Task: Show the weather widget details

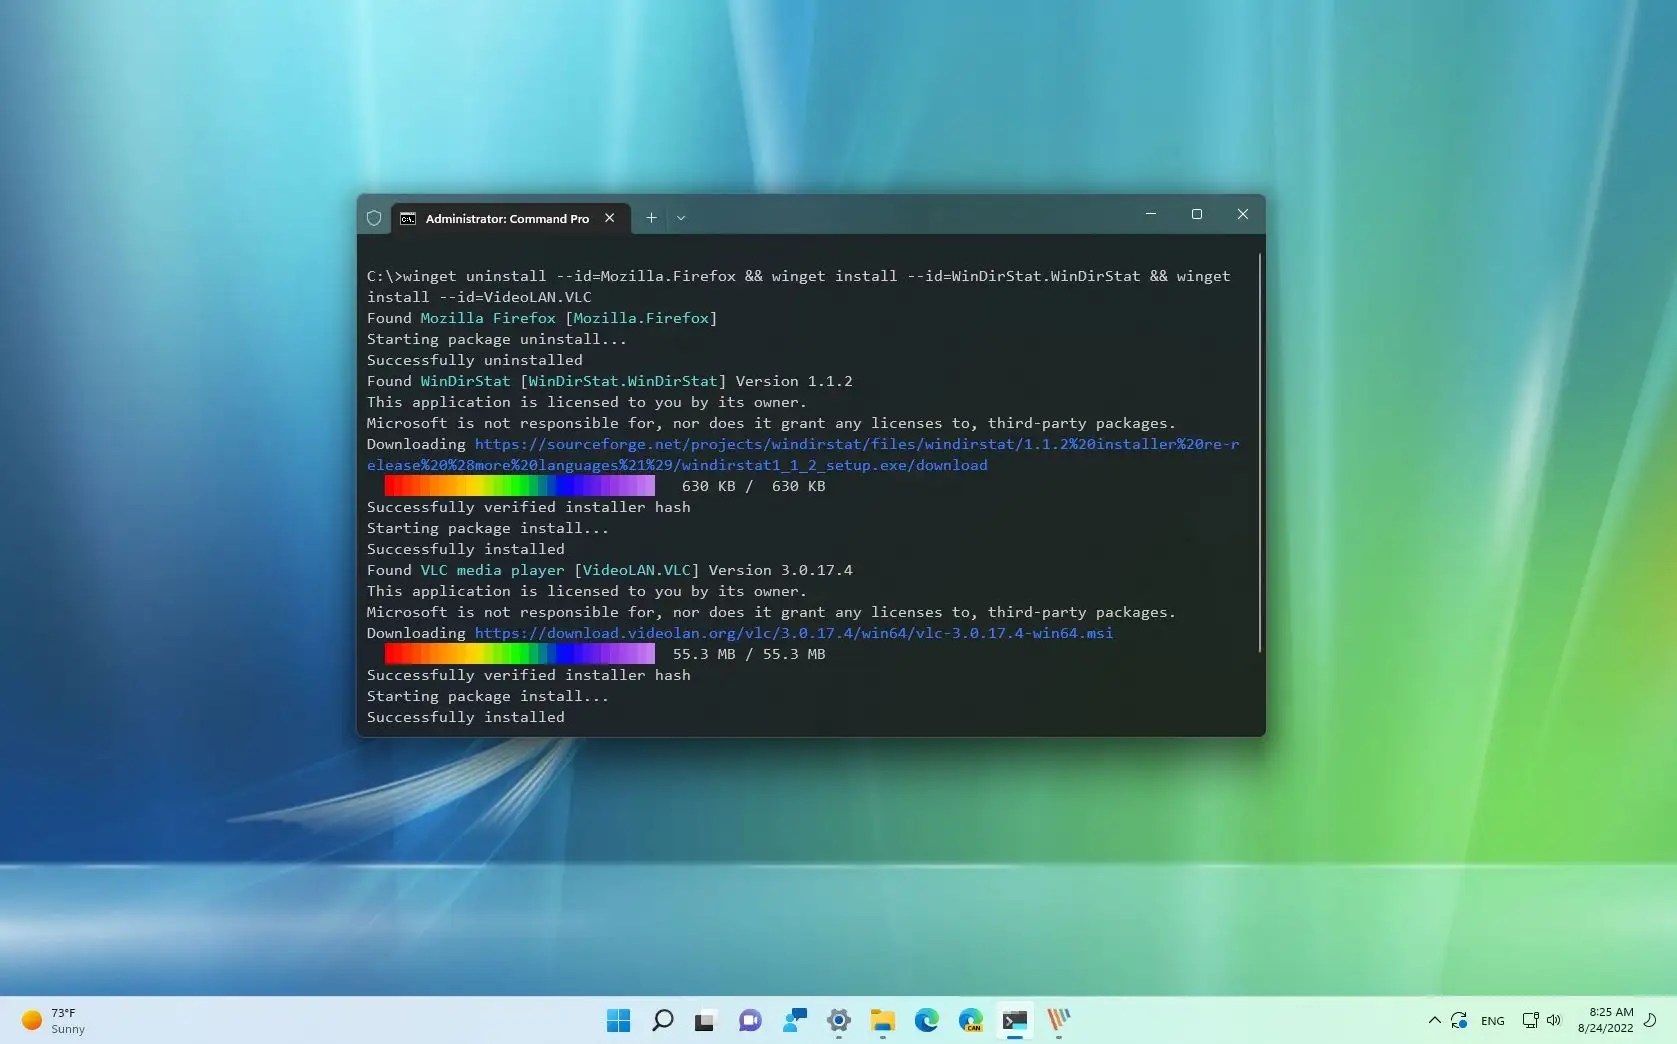Action: 52,1019
